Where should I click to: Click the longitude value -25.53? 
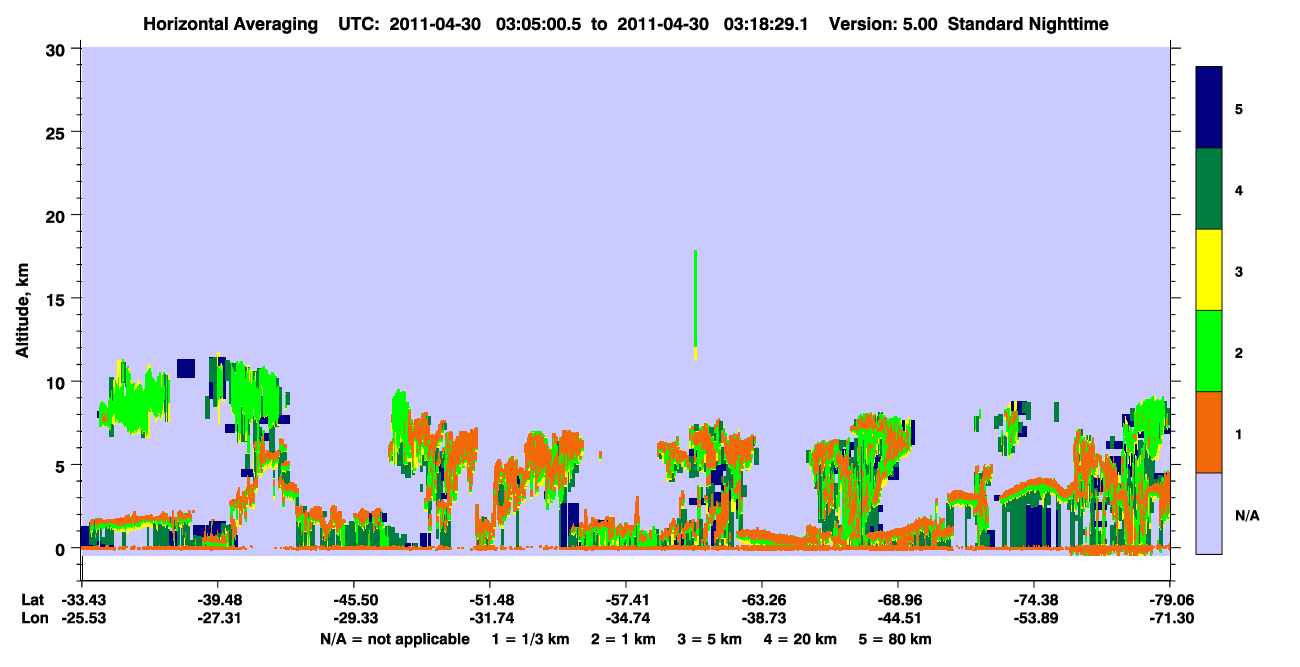click(82, 619)
